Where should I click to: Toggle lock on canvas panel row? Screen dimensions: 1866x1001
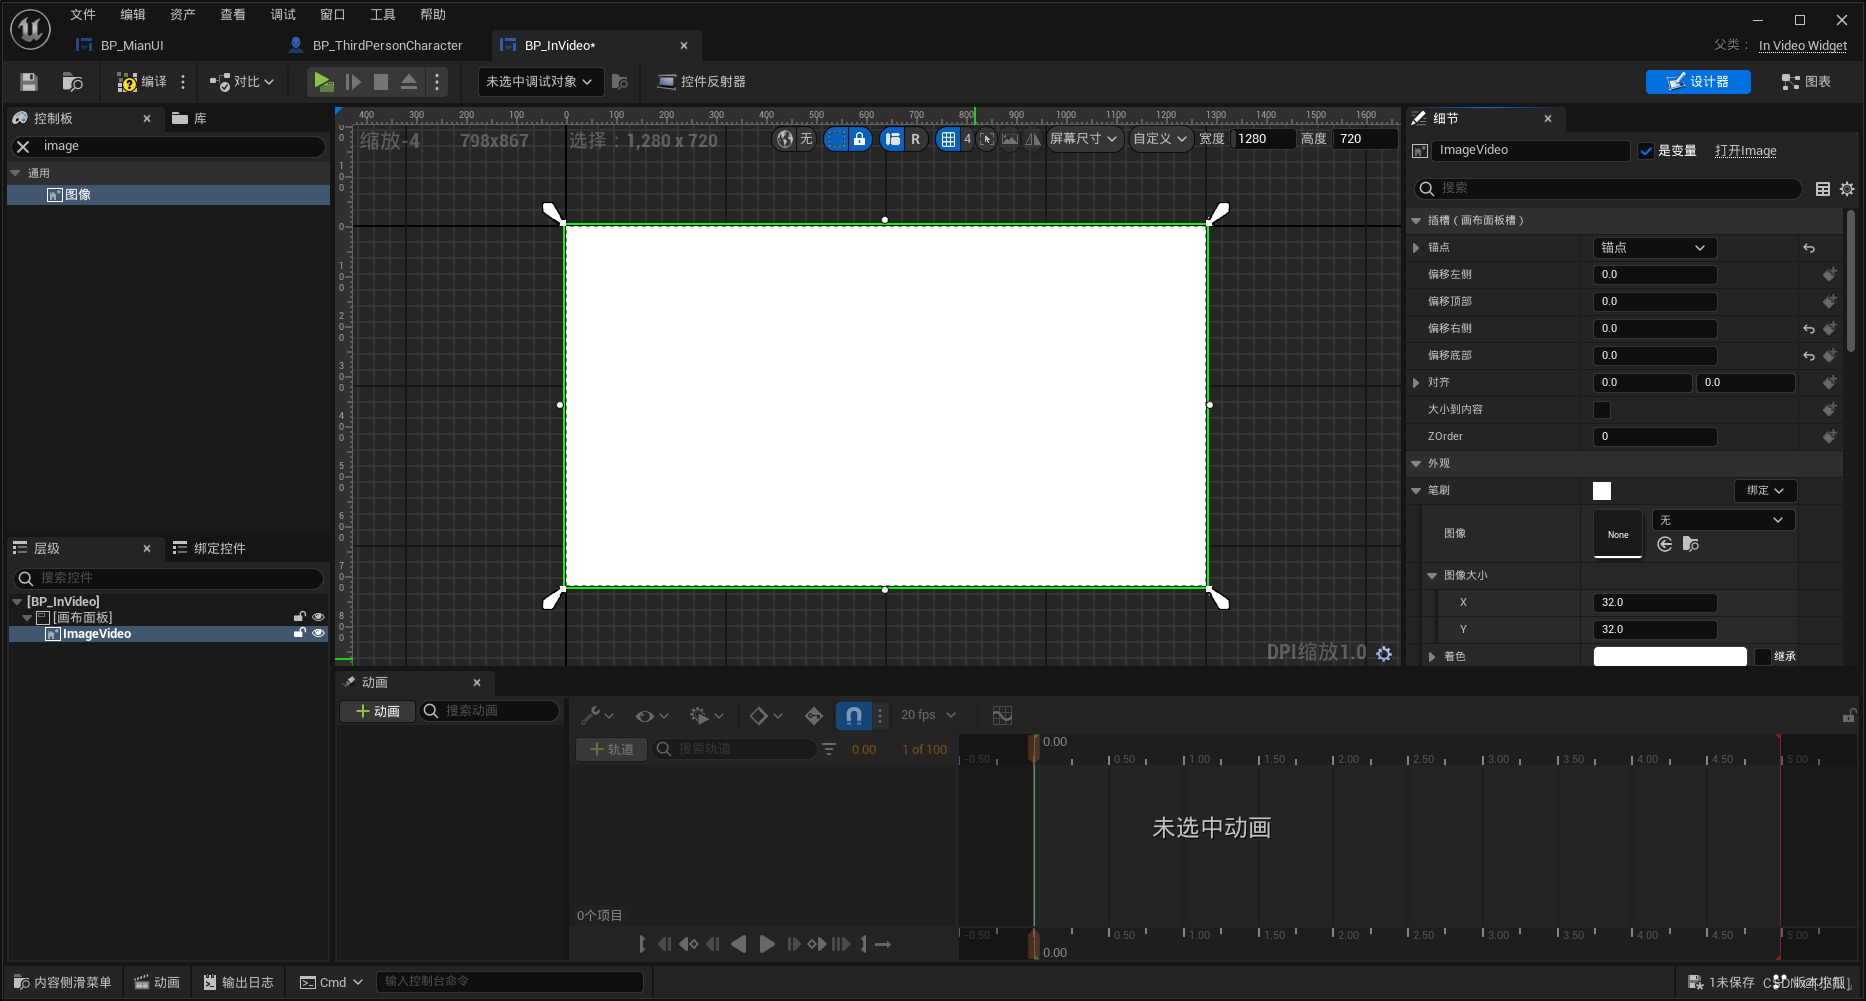tap(299, 617)
